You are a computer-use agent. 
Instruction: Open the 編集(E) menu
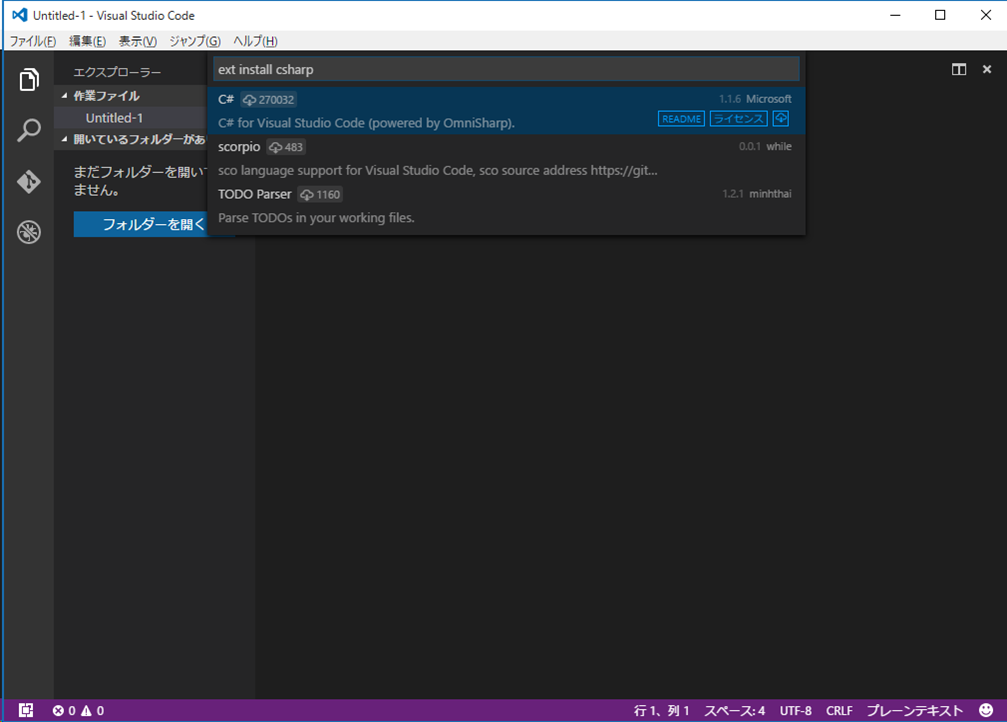(x=87, y=41)
